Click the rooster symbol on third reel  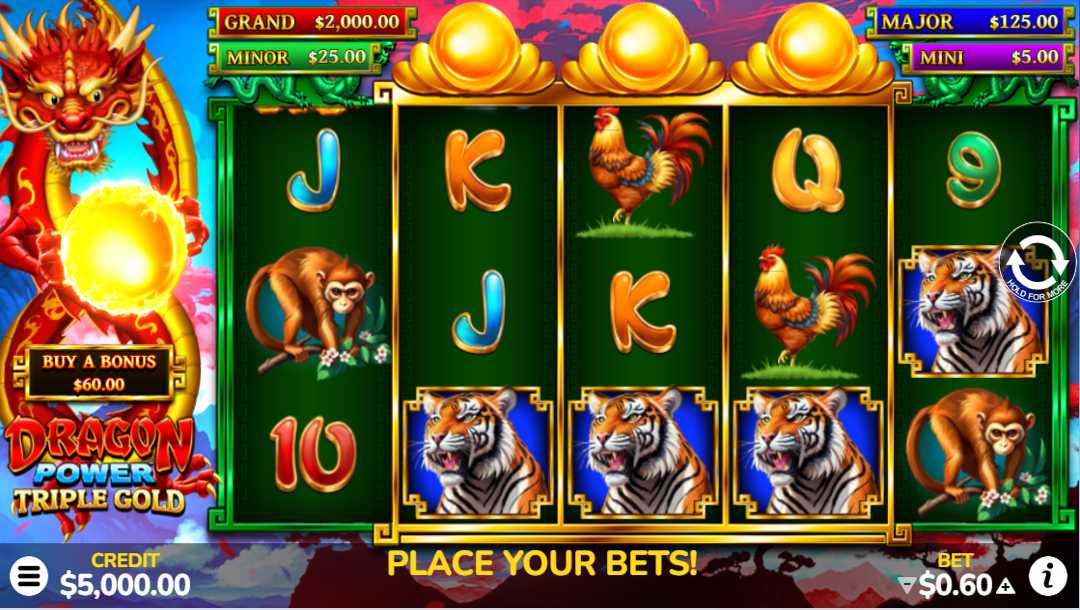click(x=644, y=172)
